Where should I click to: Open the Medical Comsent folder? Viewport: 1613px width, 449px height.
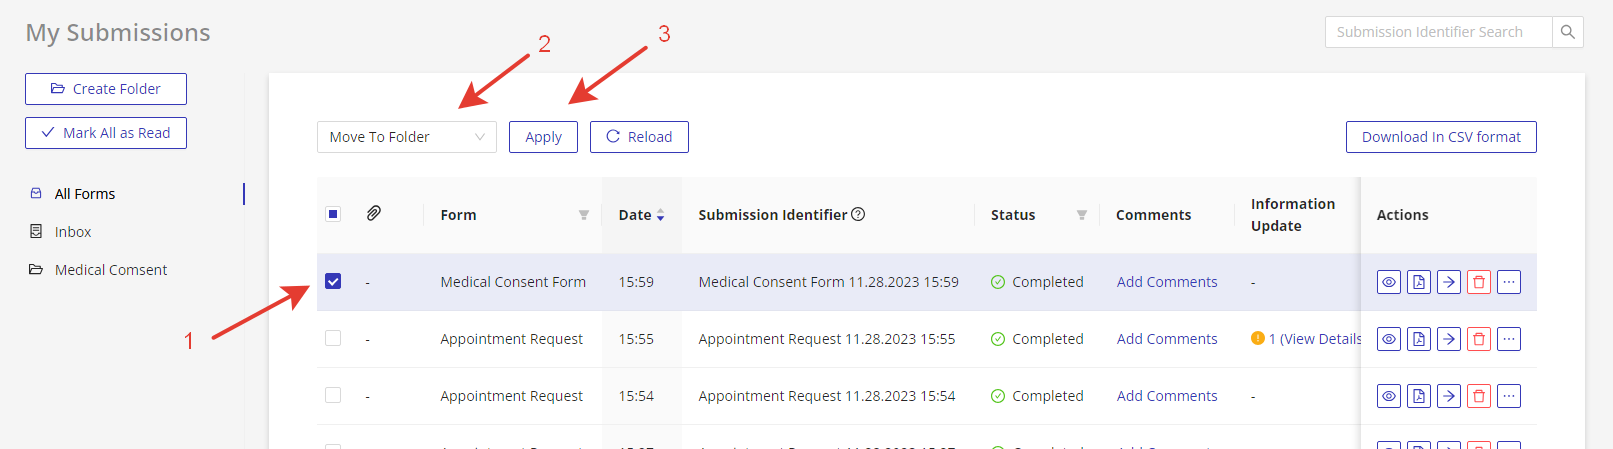pyautogui.click(x=110, y=270)
